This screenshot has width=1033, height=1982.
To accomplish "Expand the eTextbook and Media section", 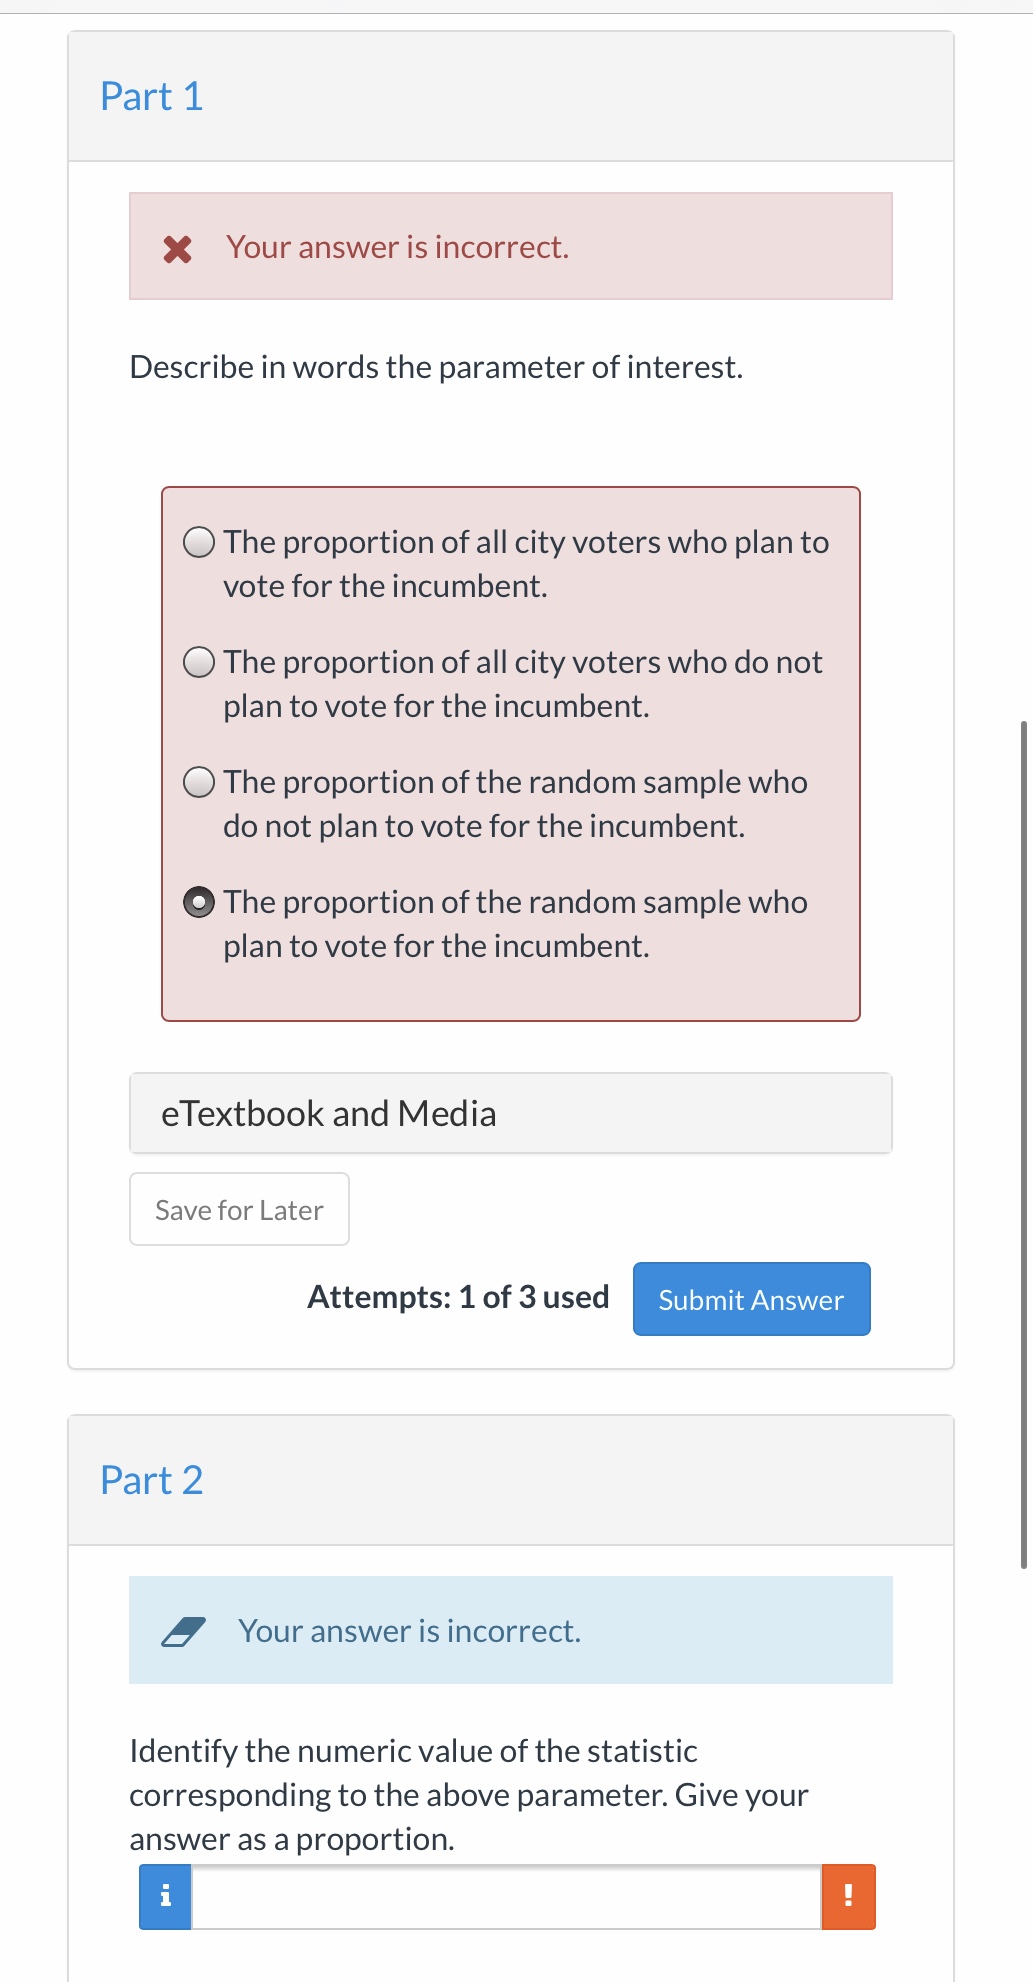I will pos(510,1113).
